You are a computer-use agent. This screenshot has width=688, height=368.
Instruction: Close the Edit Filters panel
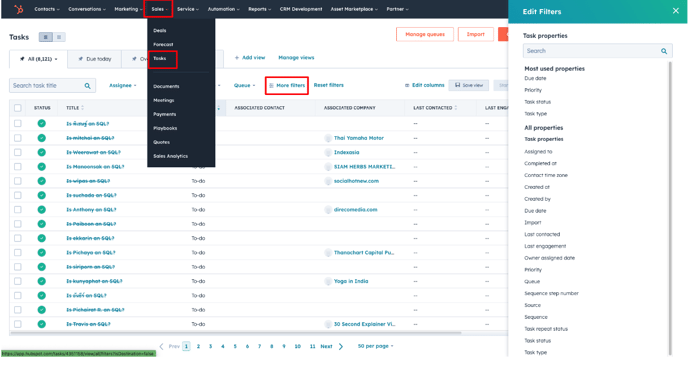pyautogui.click(x=676, y=11)
